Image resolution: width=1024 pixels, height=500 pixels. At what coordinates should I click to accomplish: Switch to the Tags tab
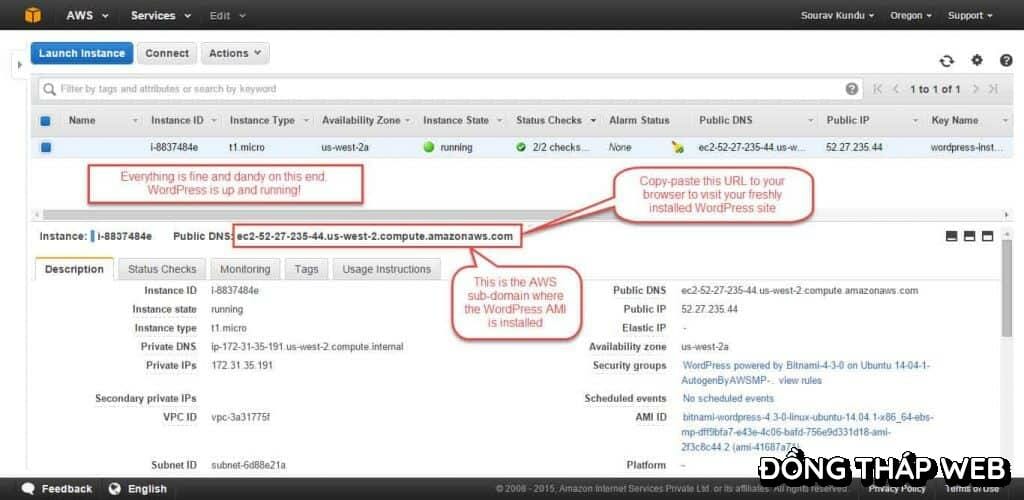coord(306,269)
